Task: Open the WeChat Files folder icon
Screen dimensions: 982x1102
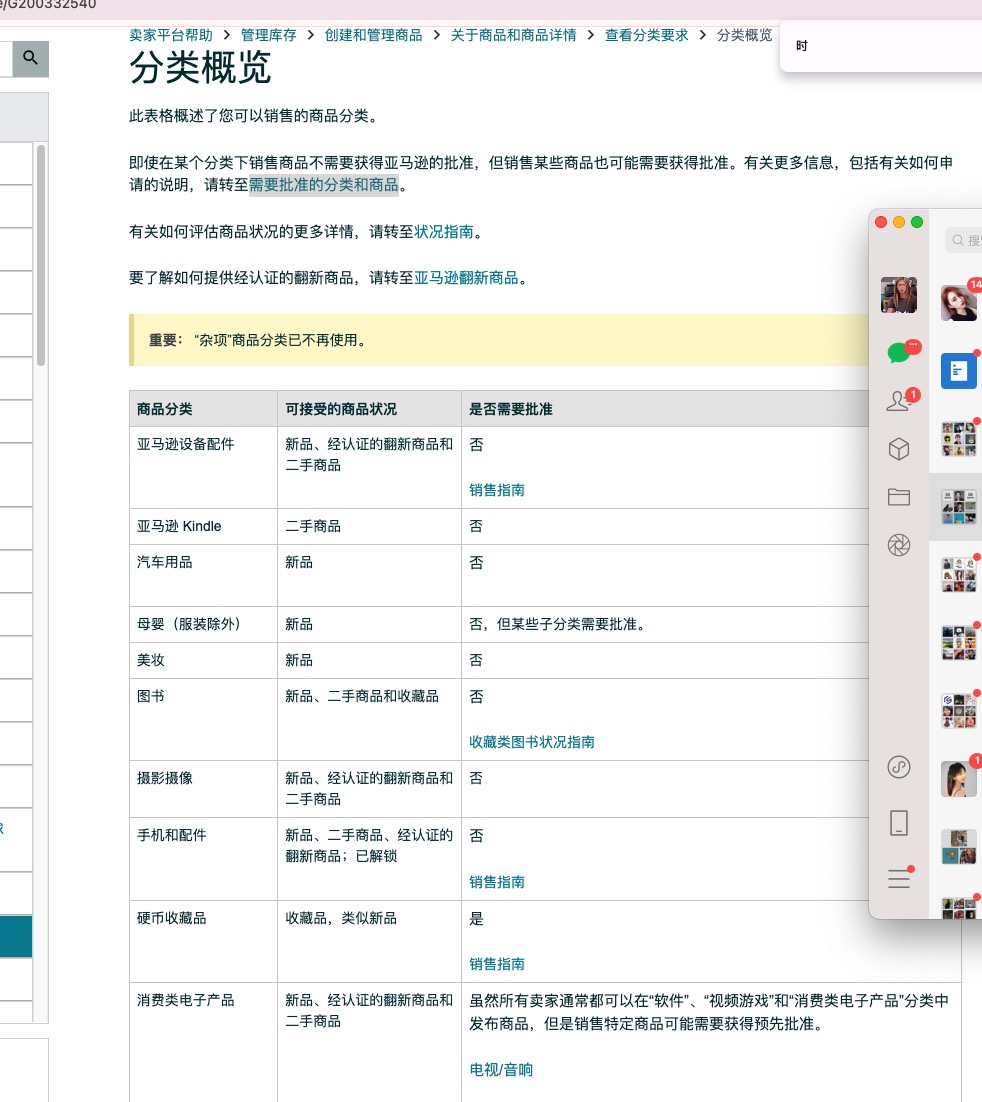Action: tap(899, 497)
